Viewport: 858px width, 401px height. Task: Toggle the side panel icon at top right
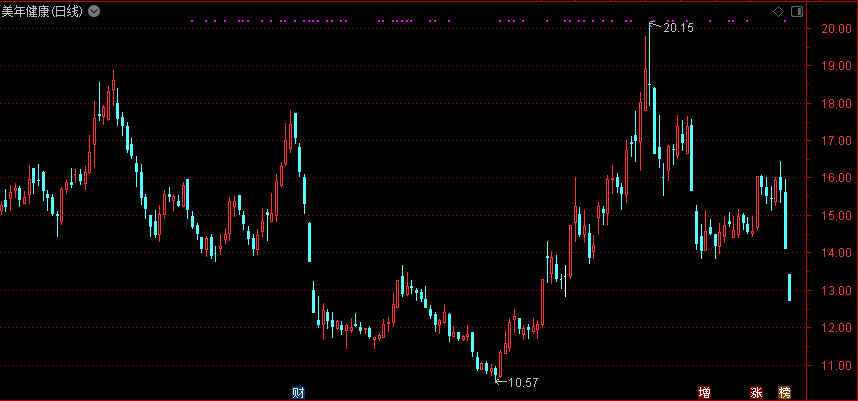tap(796, 11)
